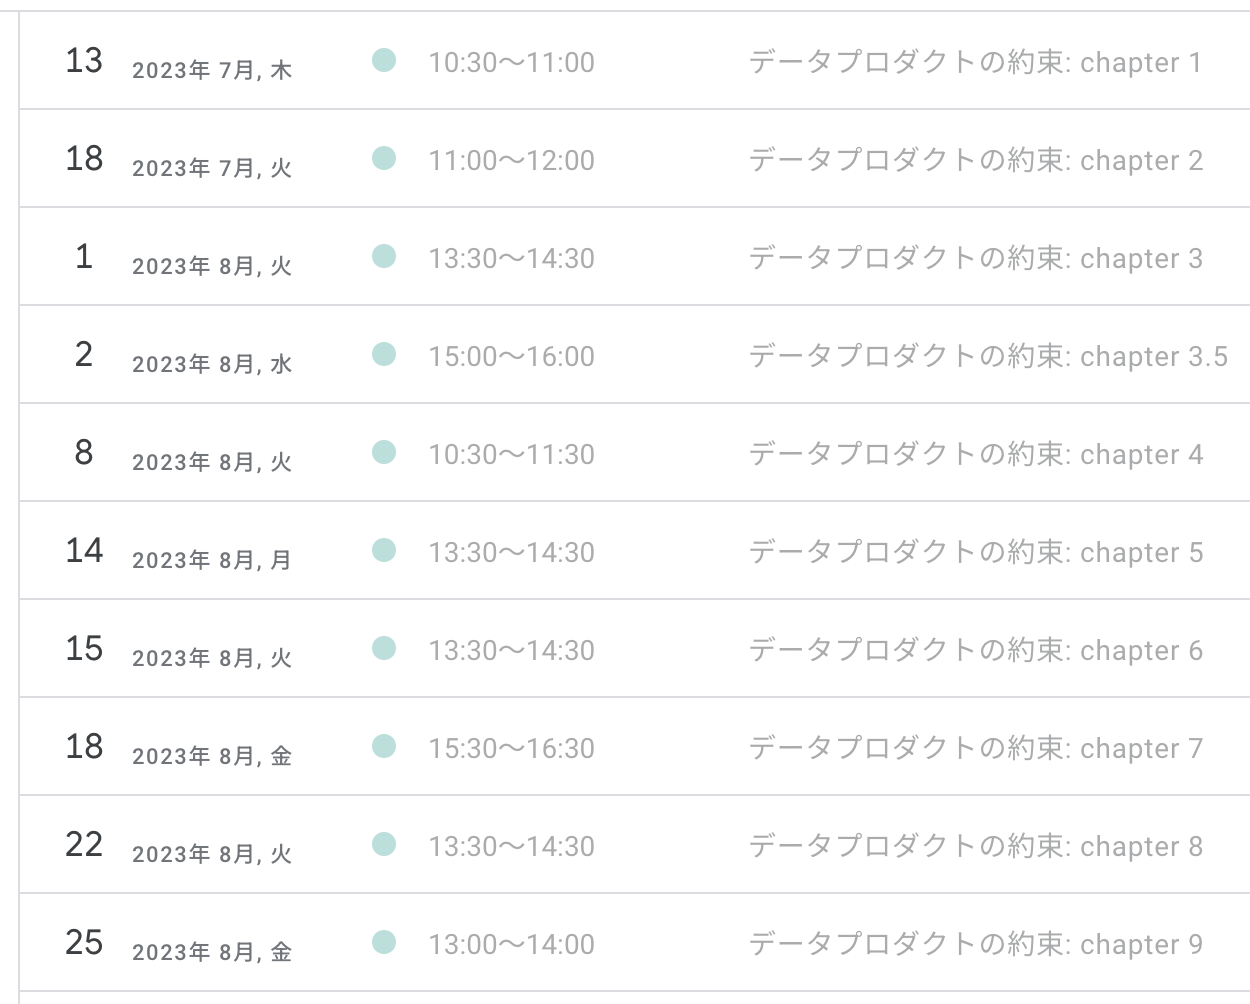Open the chapter 2 event title

coord(975,160)
